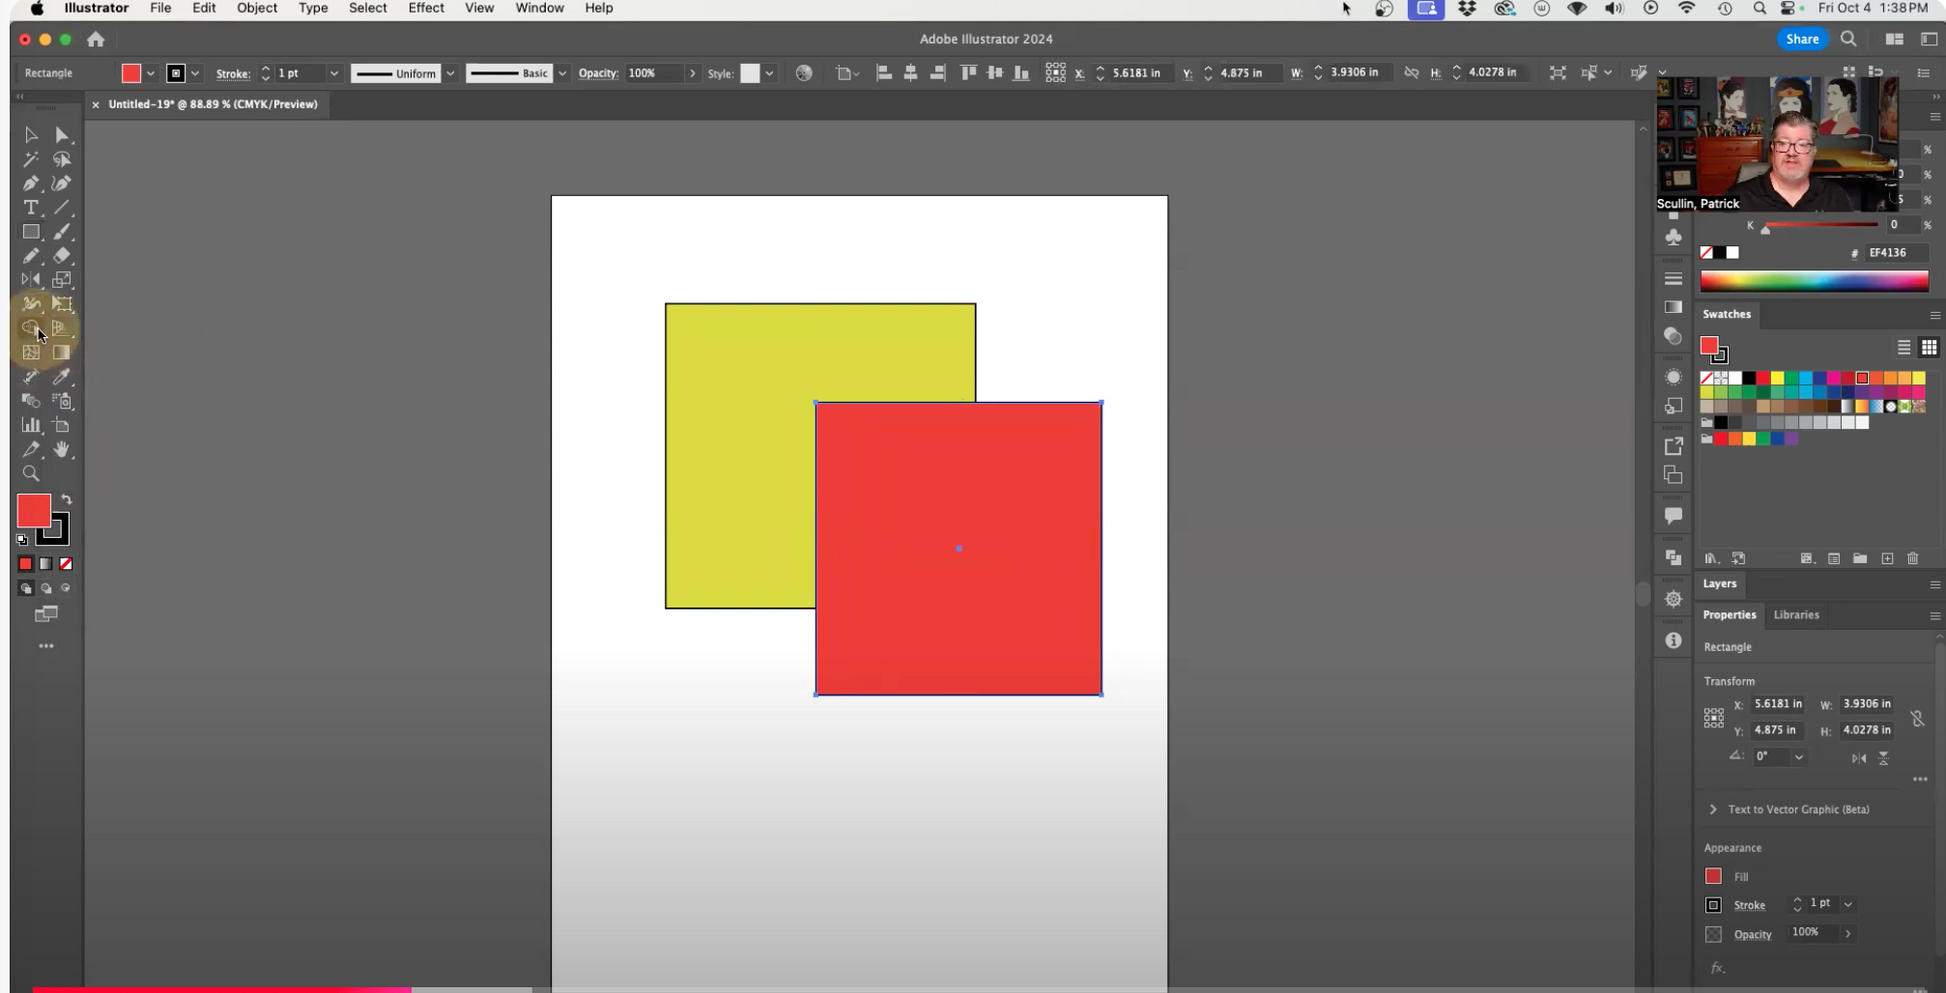The image size is (1946, 993).
Task: Switch swatches panel to list view
Action: coord(1904,347)
